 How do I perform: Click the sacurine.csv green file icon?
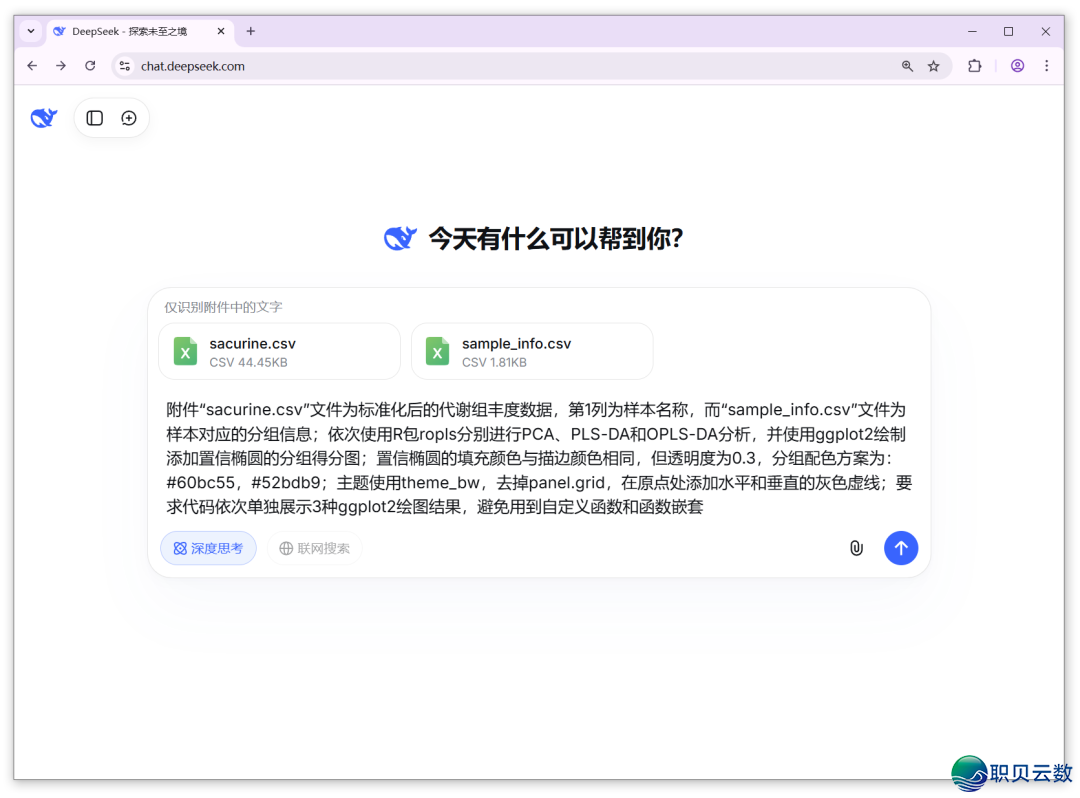coord(185,351)
